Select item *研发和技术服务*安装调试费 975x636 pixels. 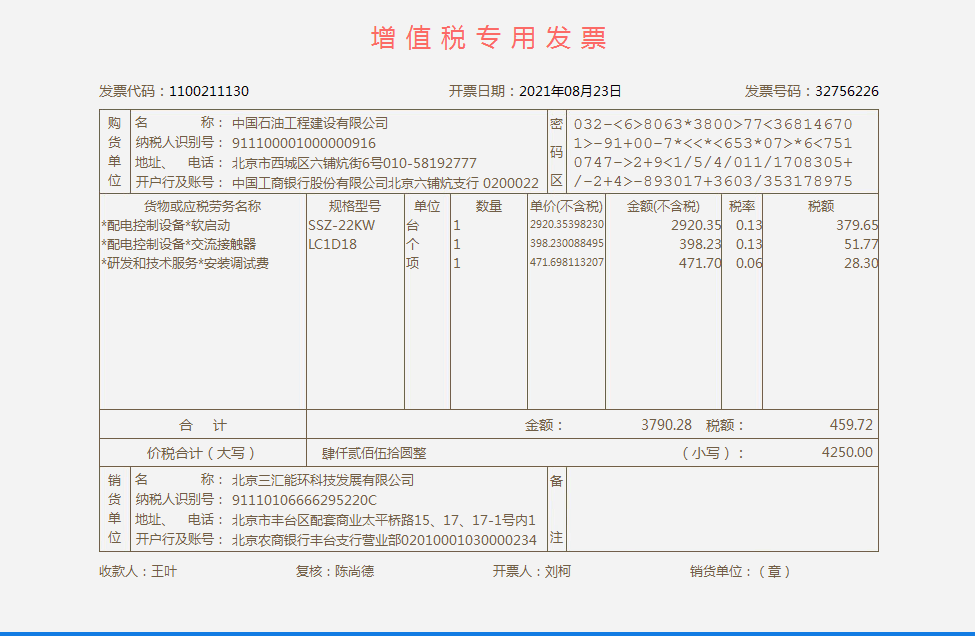pyautogui.click(x=185, y=264)
